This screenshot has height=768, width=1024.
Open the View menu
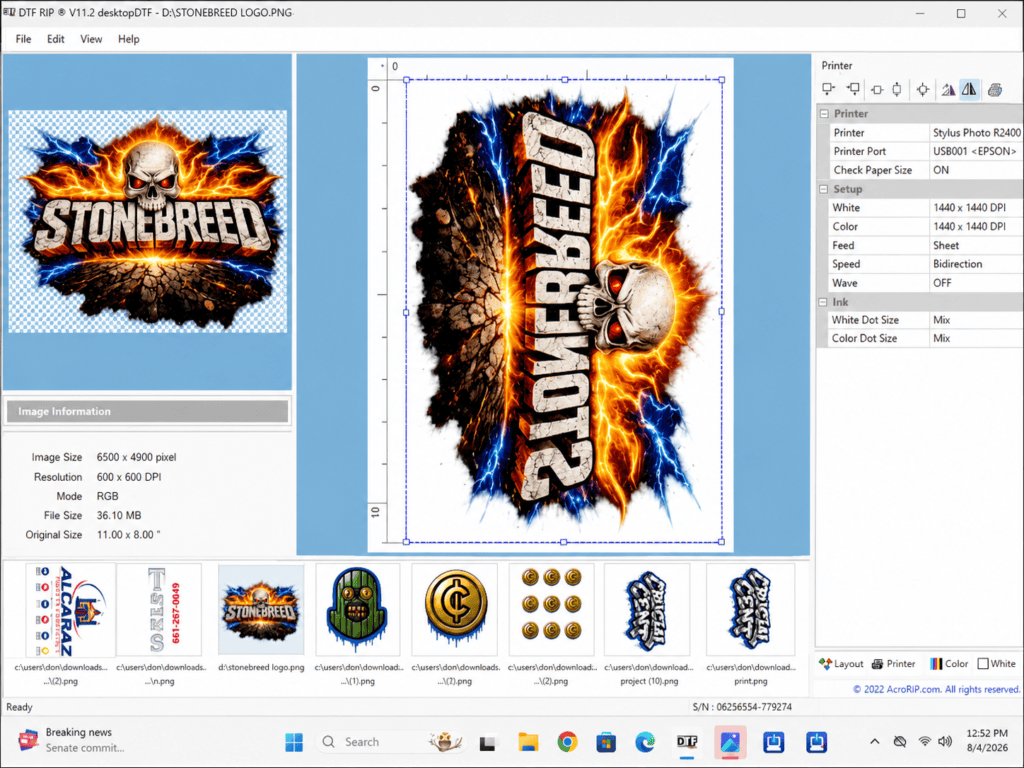[x=91, y=39]
